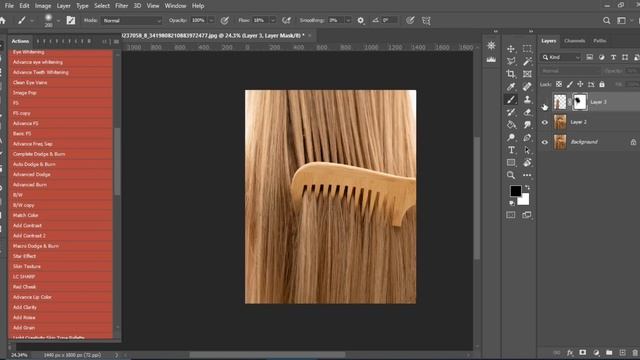Toggle lock image pixels
Screen dimensions: 640x360
[570, 84]
